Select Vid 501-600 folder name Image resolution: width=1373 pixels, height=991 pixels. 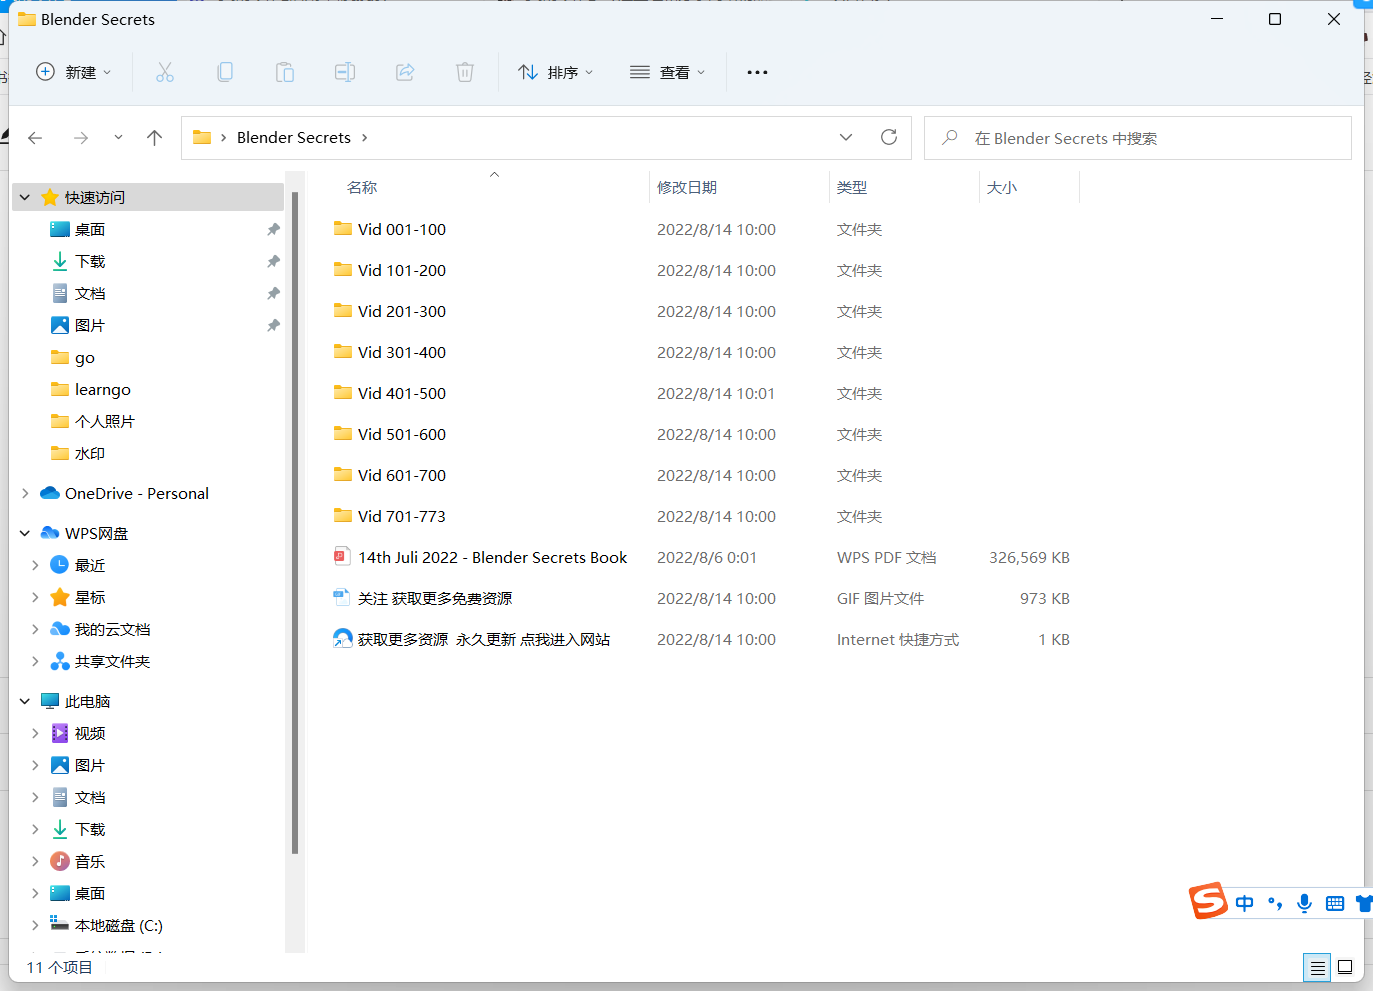point(402,434)
